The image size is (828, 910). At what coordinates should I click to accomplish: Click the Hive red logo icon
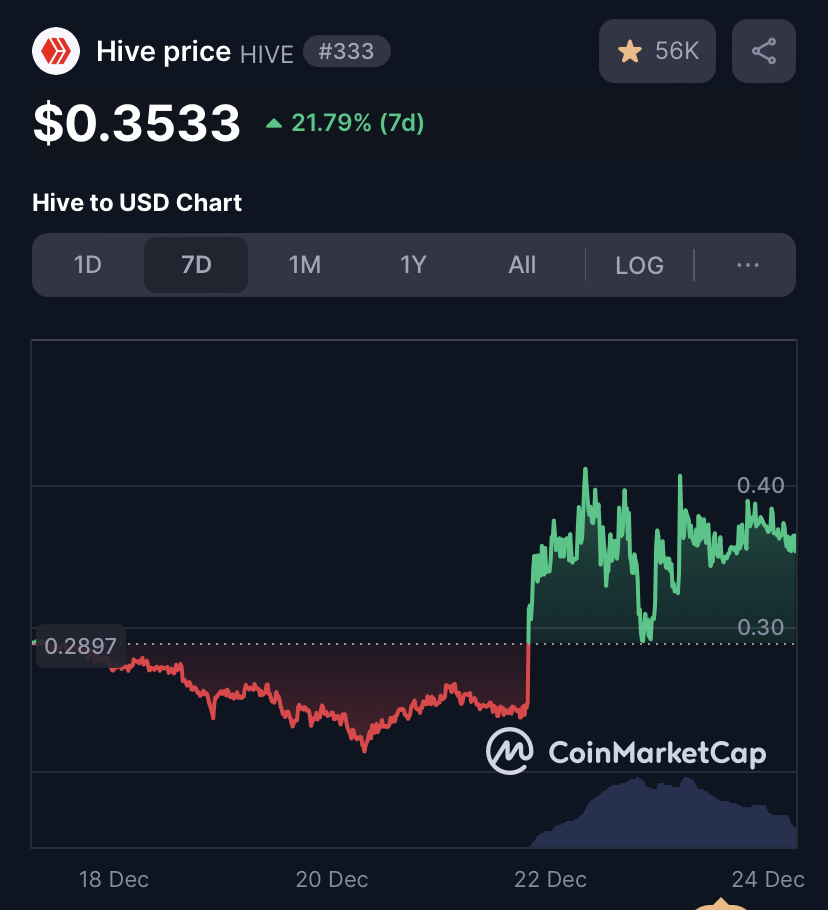pyautogui.click(x=56, y=51)
